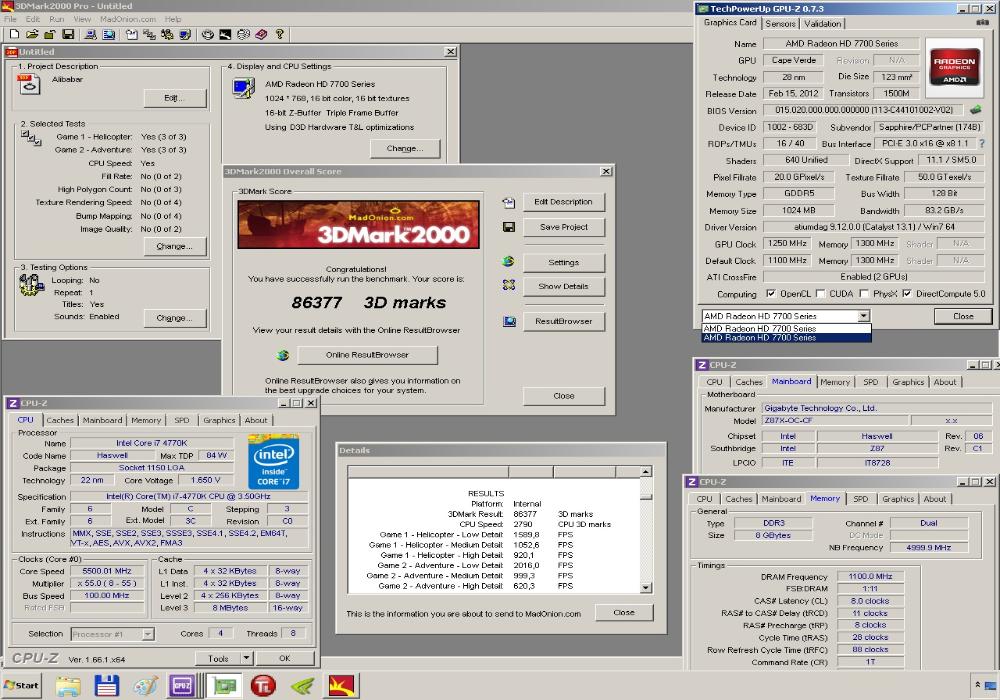Viewport: 1000px width, 700px height.
Task: Open the File menu in 3DMark2000
Action: pos(10,19)
